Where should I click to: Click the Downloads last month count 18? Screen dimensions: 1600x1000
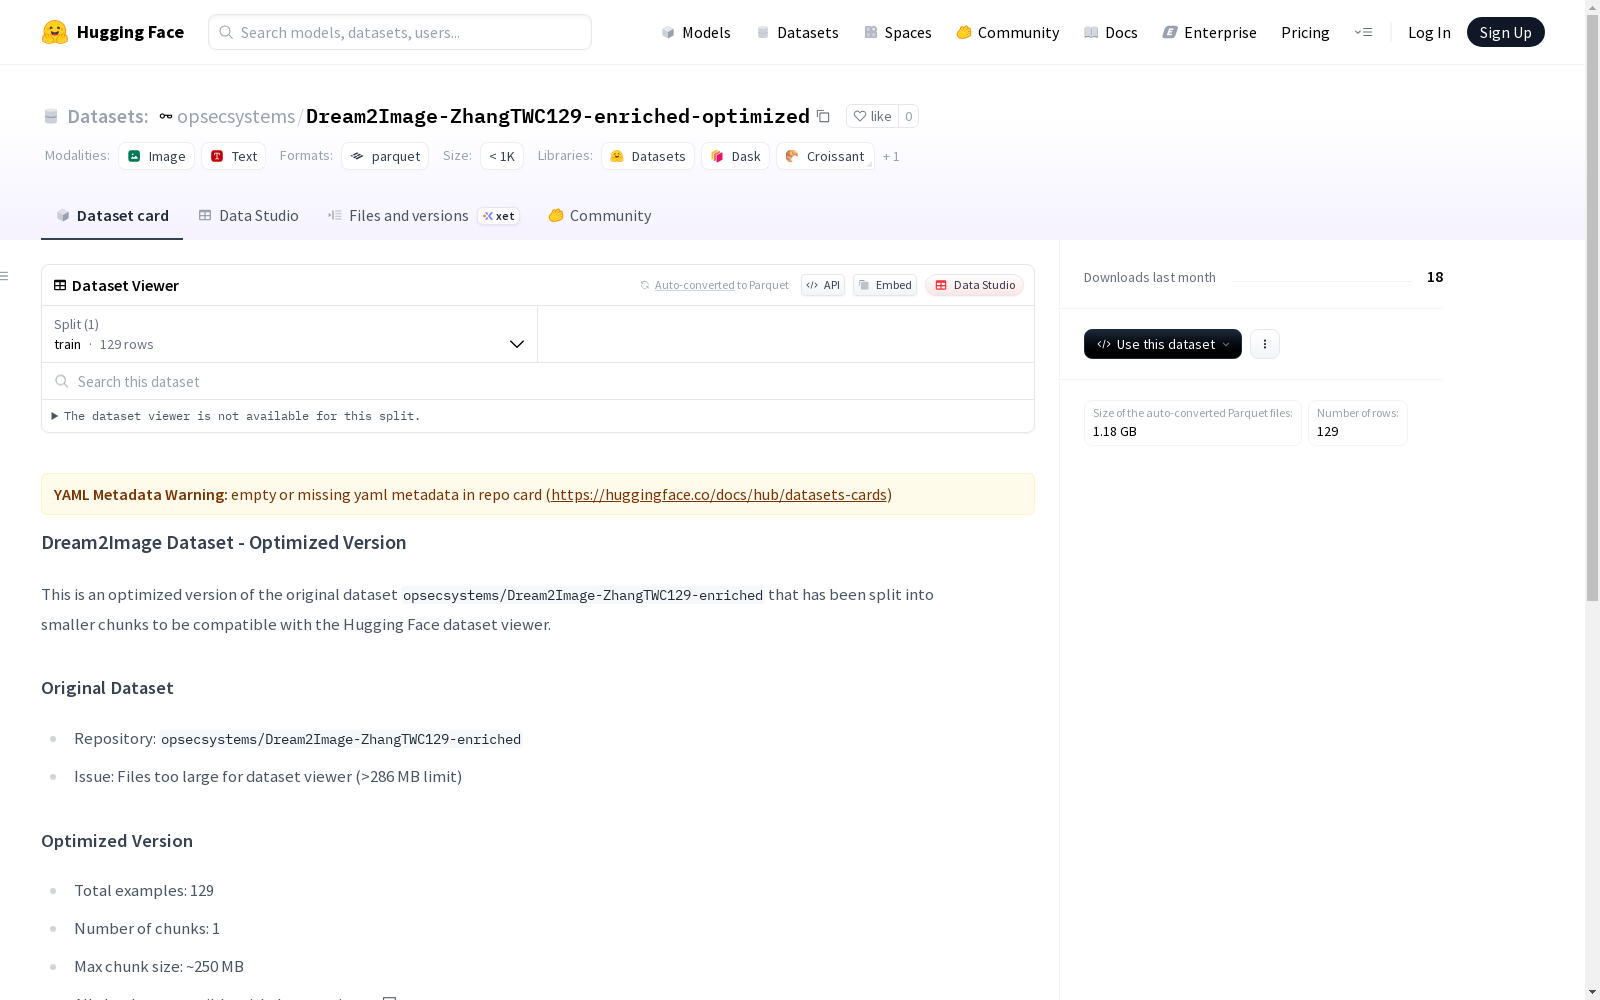(1435, 277)
